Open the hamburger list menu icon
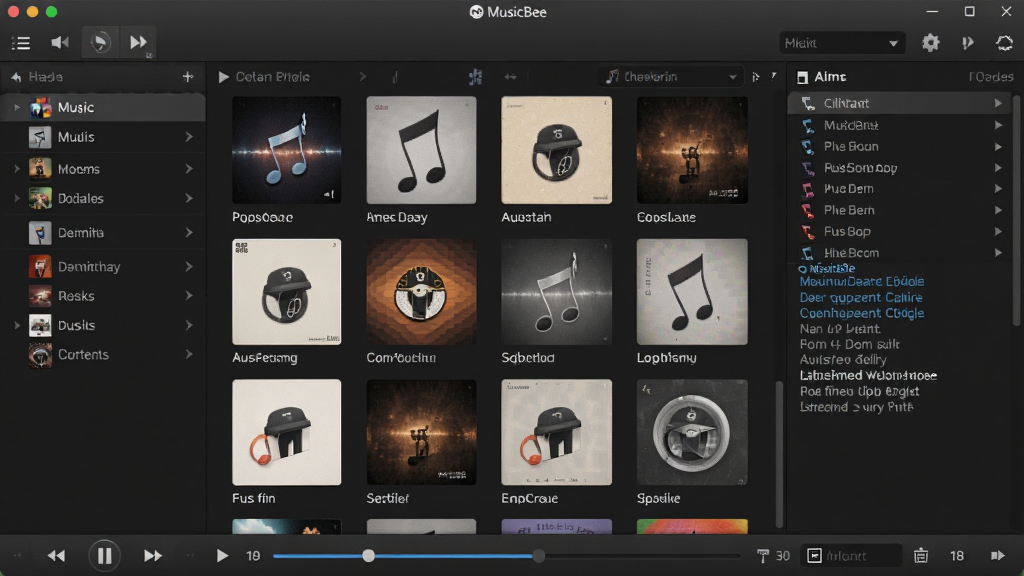Screen dimensions: 1024x576 [x=21, y=43]
